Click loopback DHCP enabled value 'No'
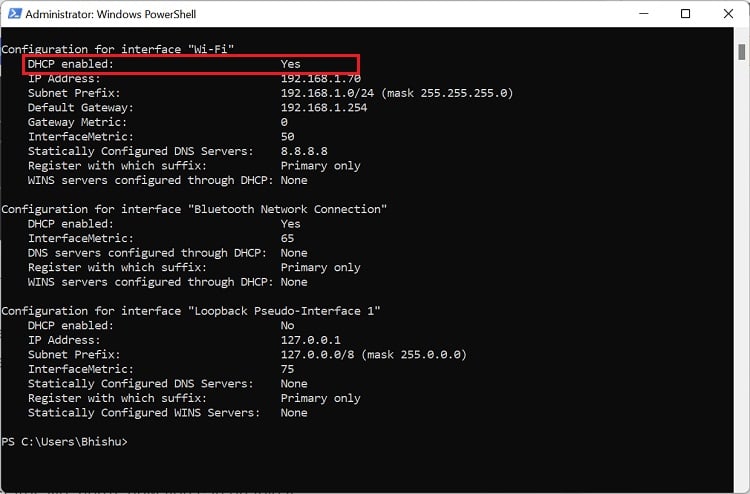The image size is (750, 494). [x=287, y=325]
